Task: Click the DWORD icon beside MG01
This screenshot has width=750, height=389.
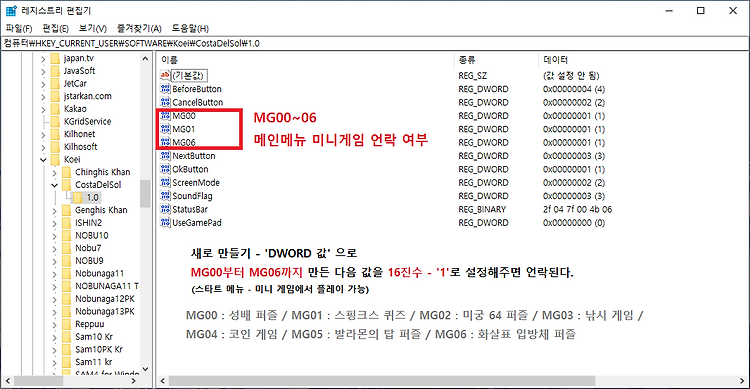Action: point(165,129)
